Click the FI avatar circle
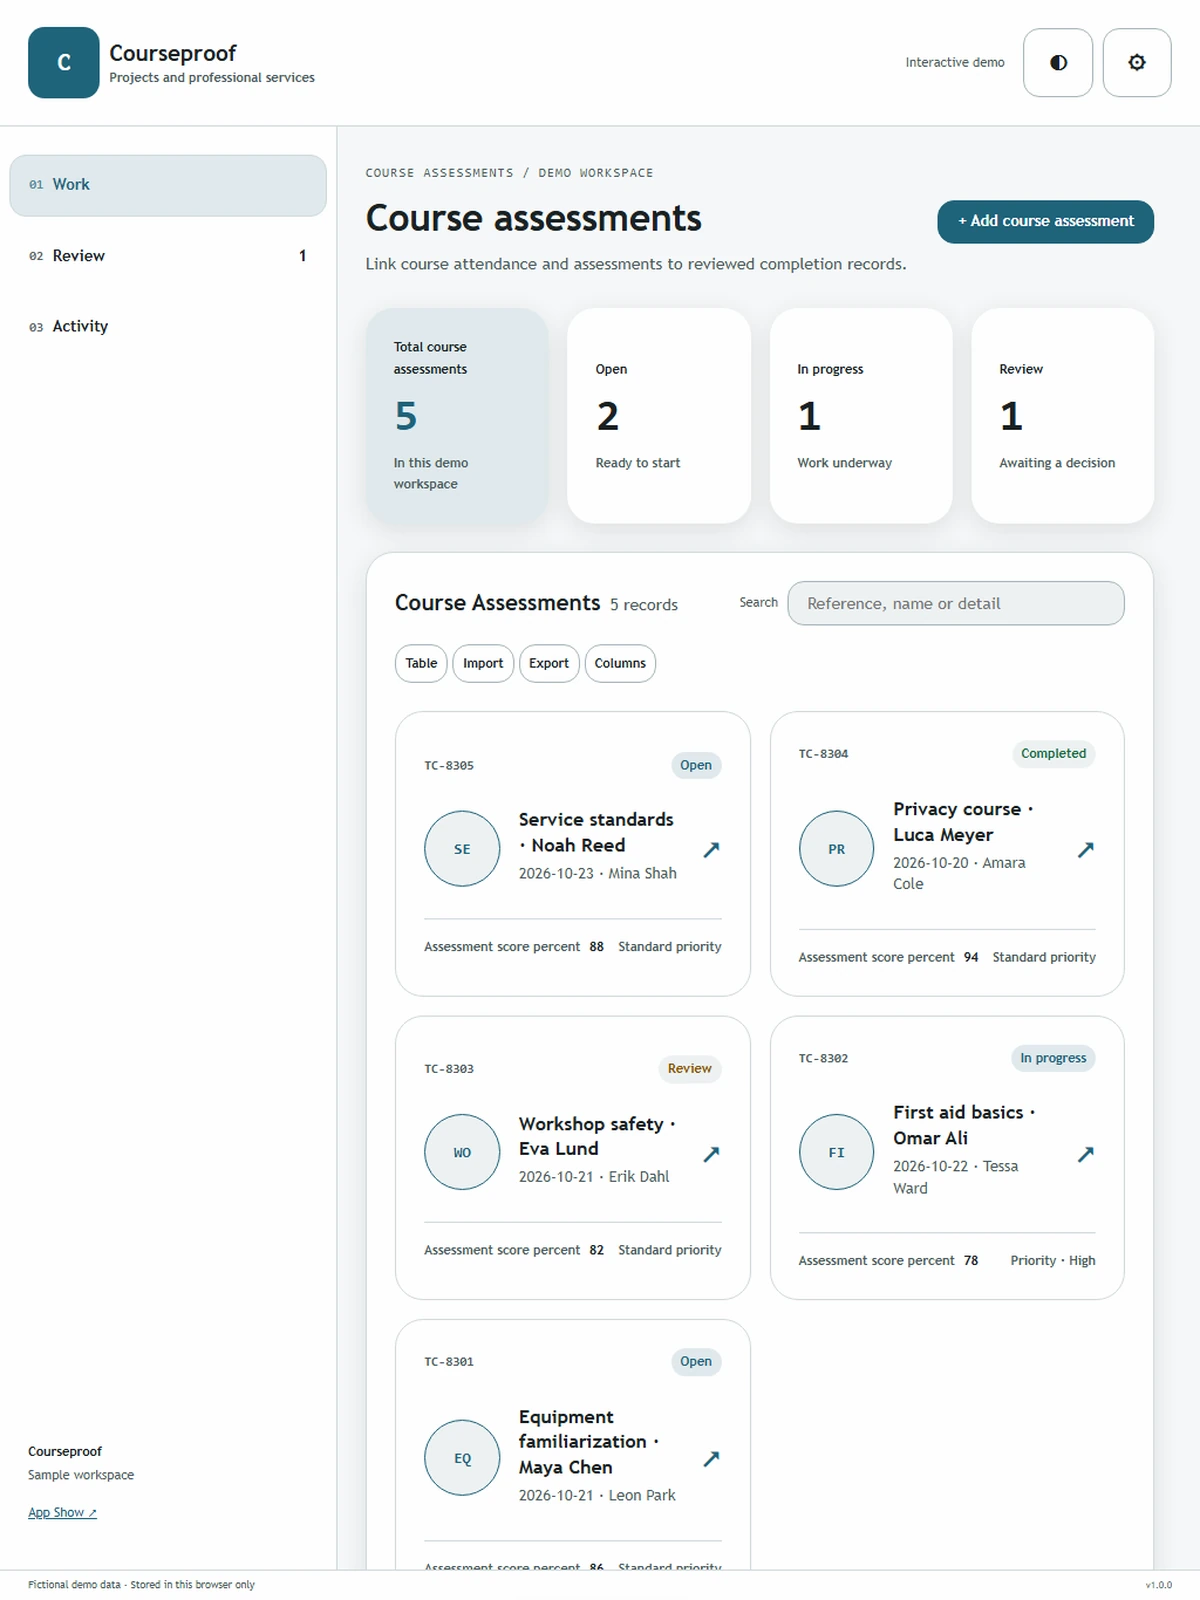 [x=837, y=1152]
